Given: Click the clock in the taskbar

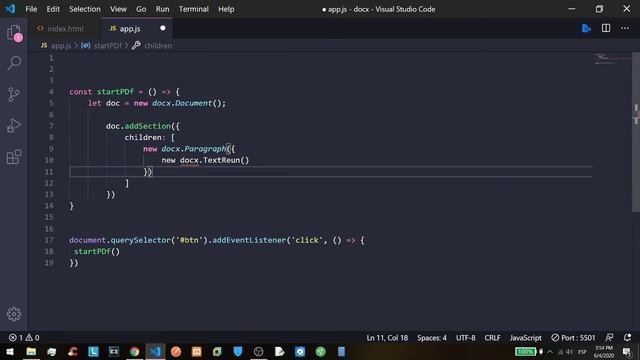Looking at the screenshot, I should click(x=604, y=351).
